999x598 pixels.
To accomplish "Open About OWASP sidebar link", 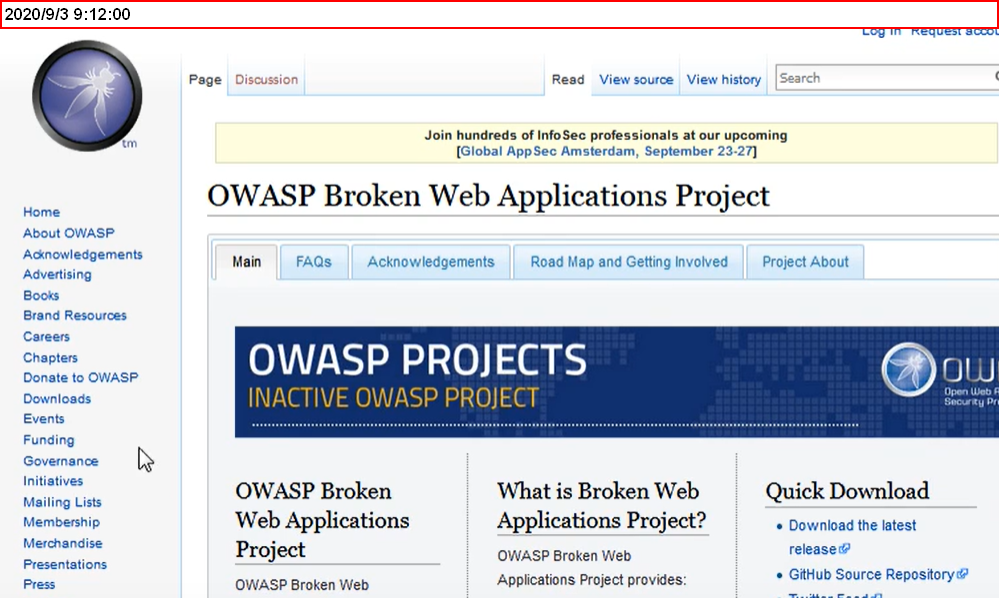I will (69, 233).
